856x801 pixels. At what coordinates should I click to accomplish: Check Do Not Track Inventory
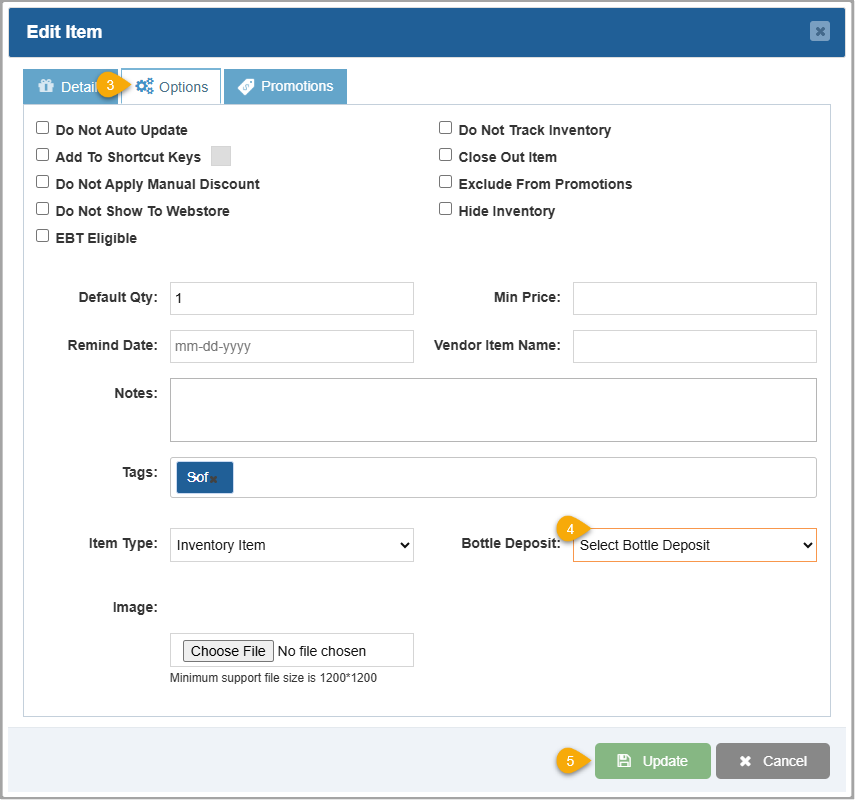[x=445, y=126]
